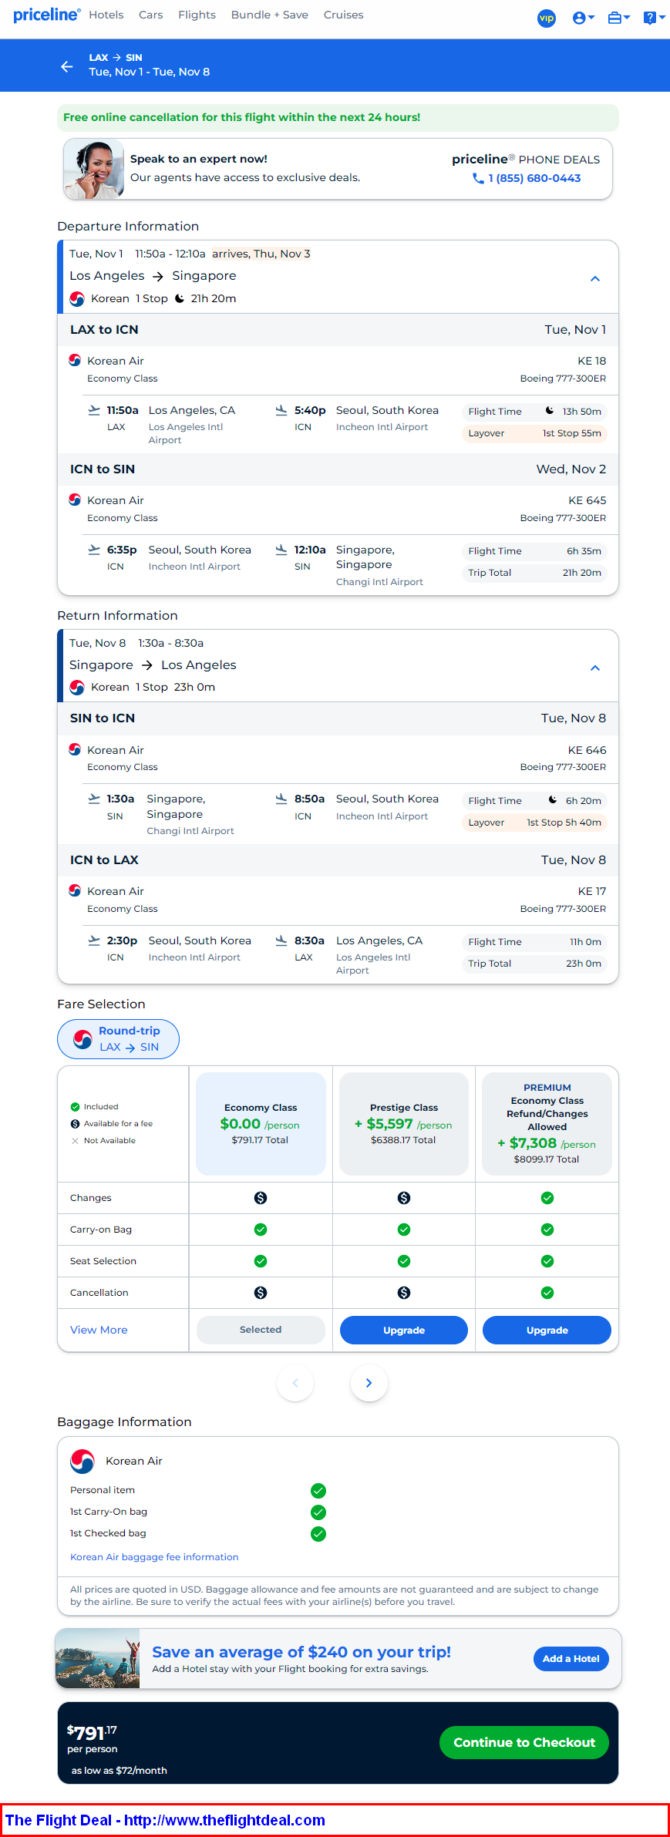
Task: Open the VIP badge icon
Action: point(546,18)
